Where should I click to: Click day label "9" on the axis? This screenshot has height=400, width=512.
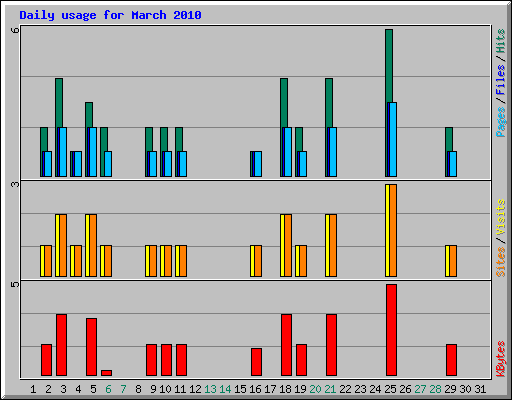coord(153,389)
